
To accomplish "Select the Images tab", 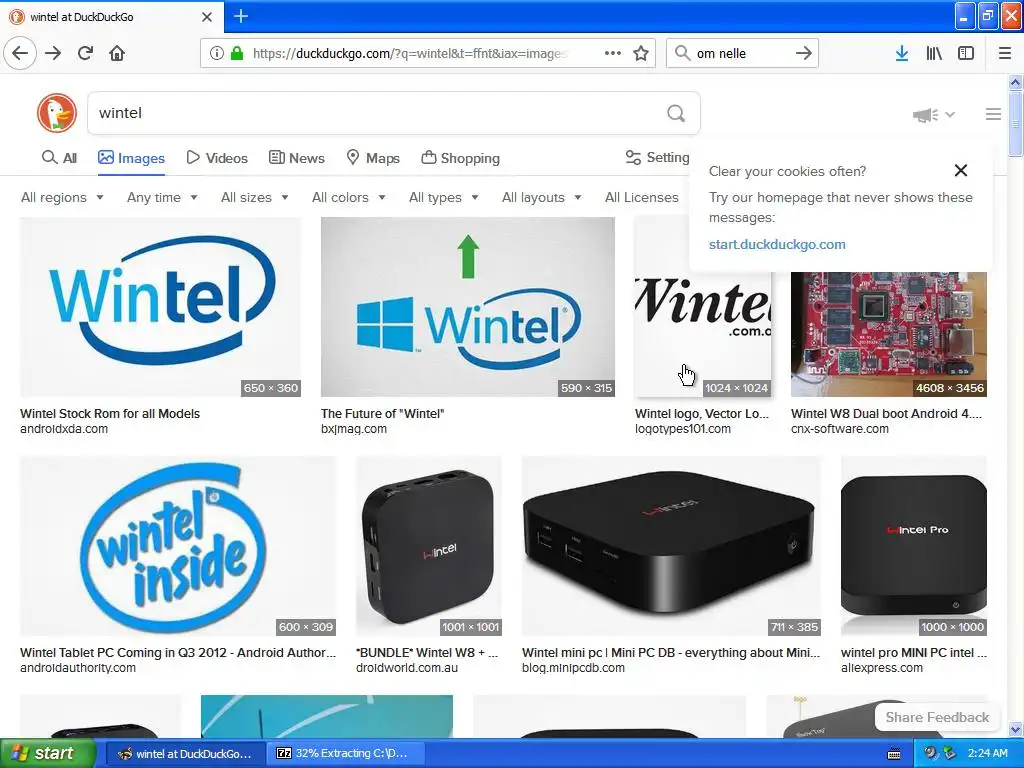I will point(131,158).
